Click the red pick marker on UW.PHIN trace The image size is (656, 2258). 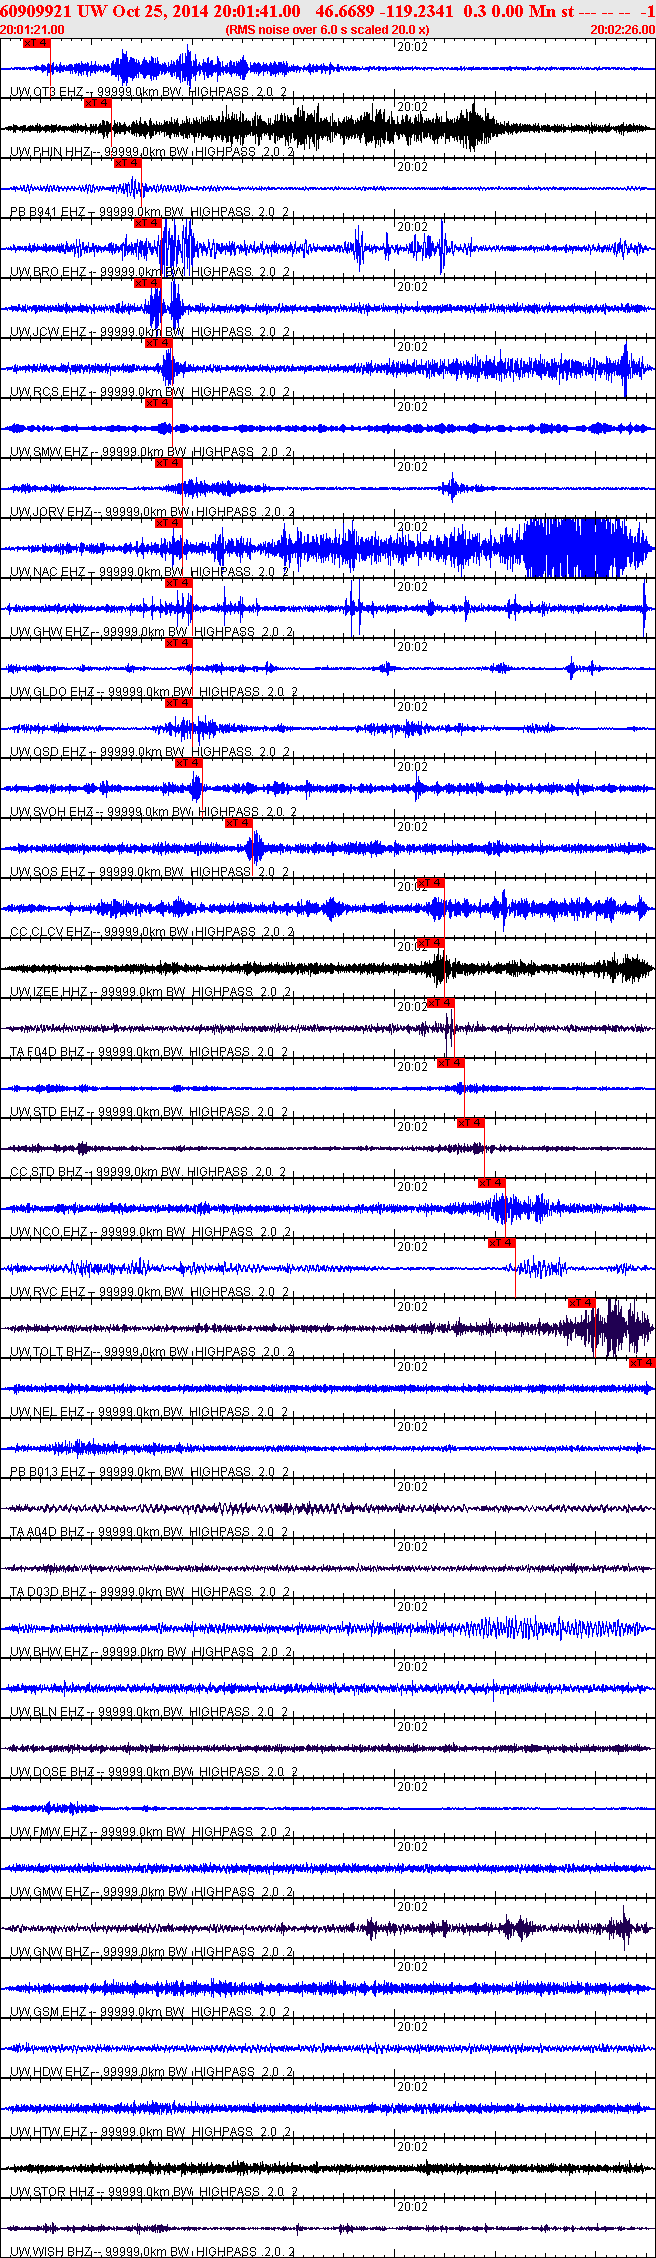98,103
